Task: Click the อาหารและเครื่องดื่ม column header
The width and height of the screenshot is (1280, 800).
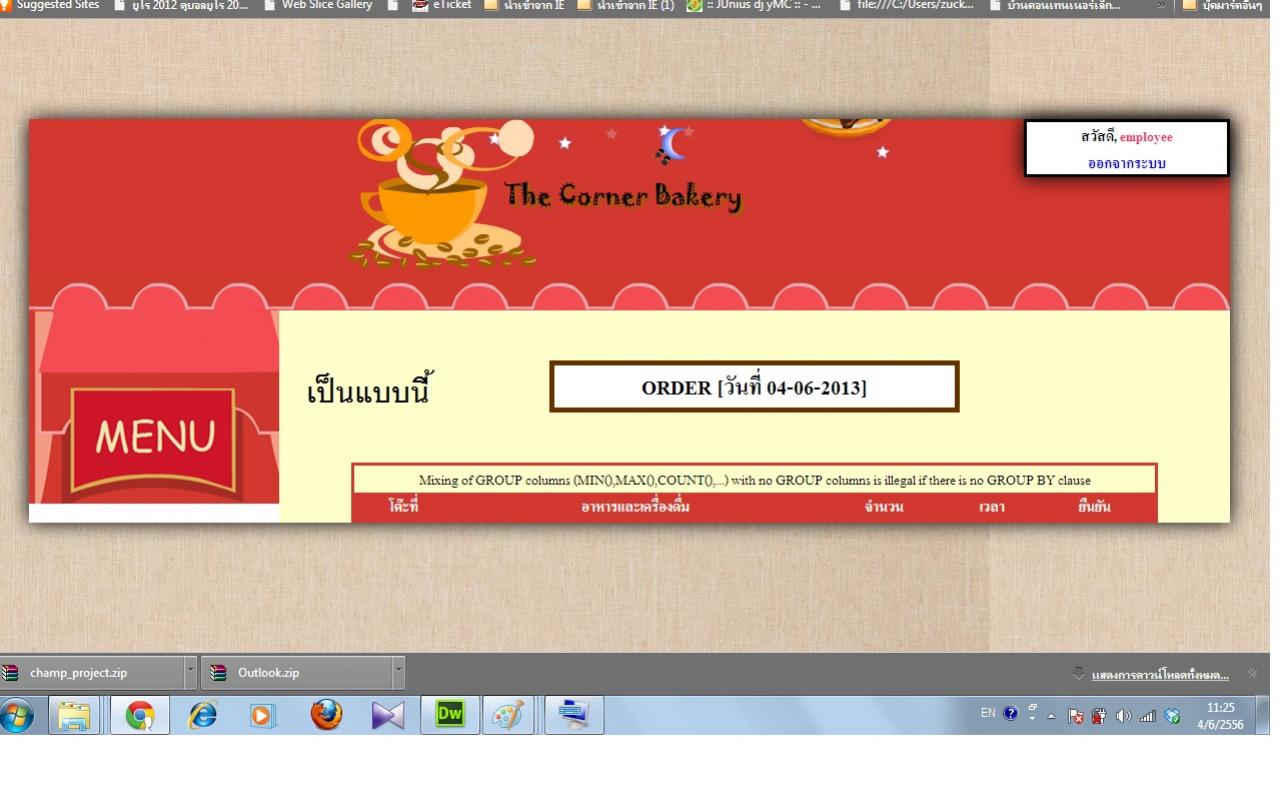Action: 635,507
